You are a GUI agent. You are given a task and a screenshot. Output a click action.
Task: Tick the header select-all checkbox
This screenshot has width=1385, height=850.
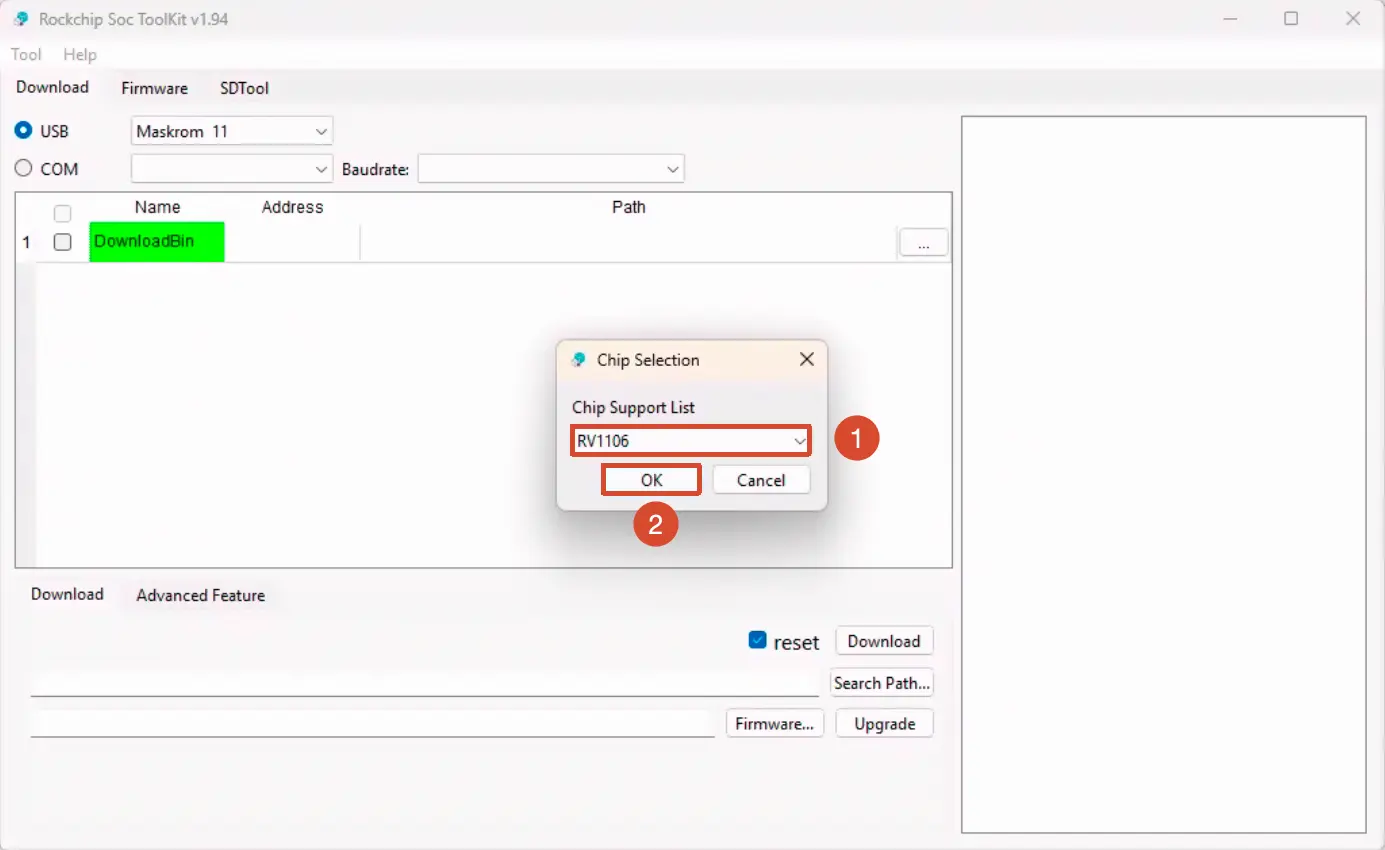[62, 214]
